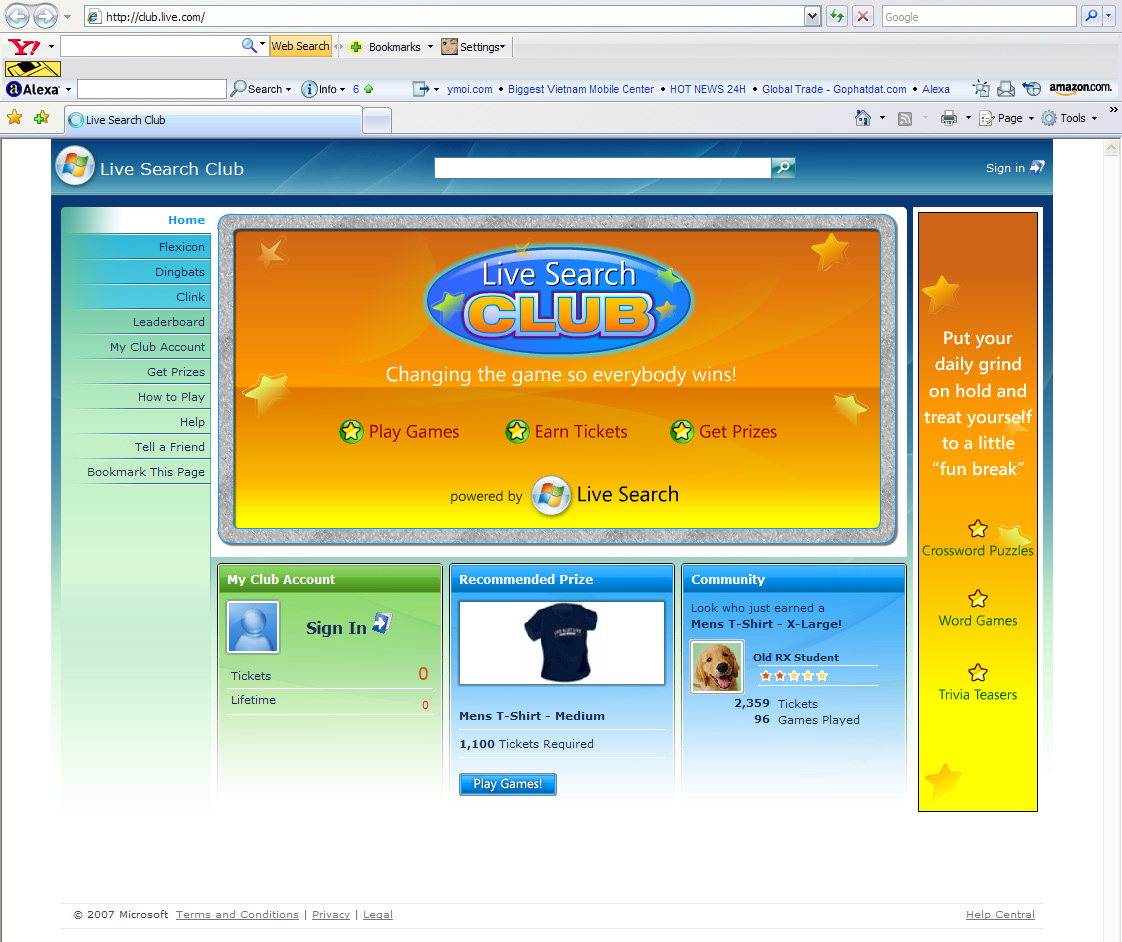The image size is (1122, 942).
Task: Click the Sign in arrow icon in header
Action: point(1037,167)
